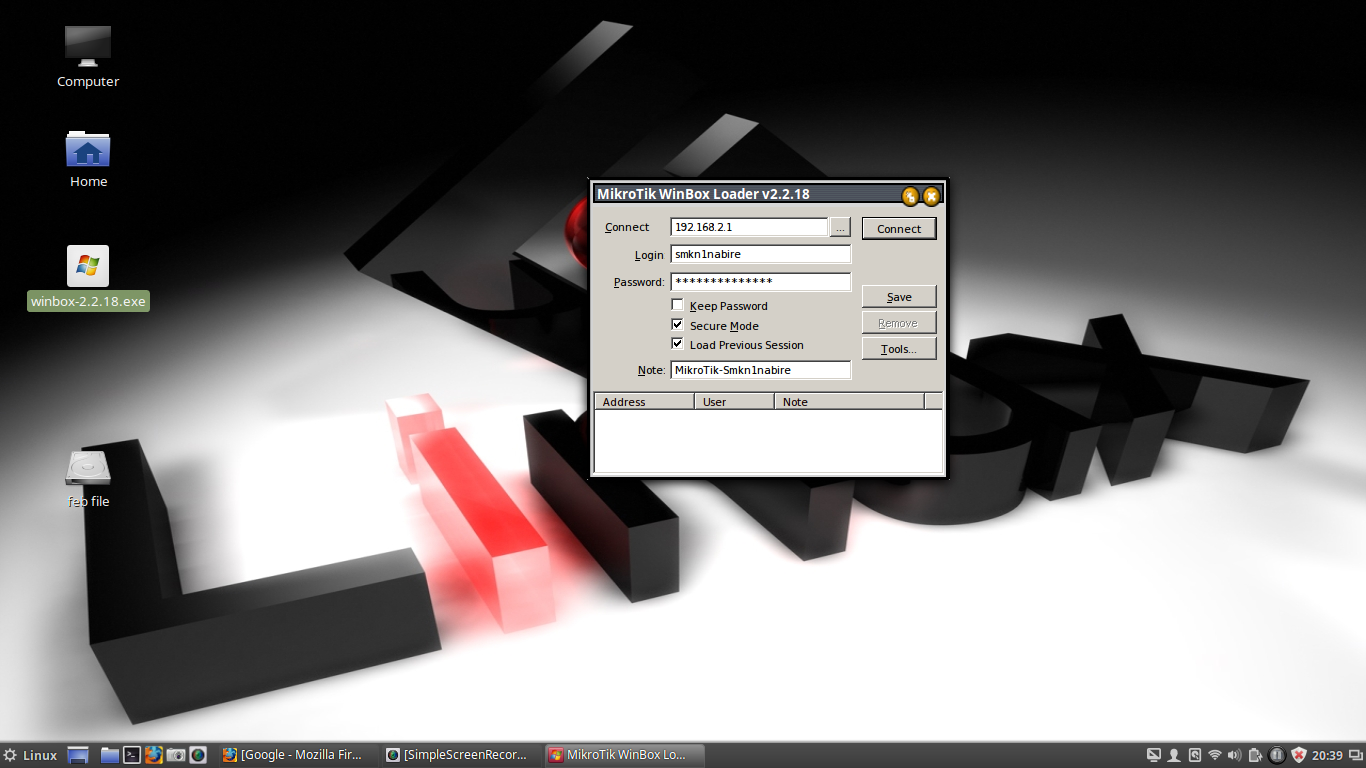
Task: Open the update shield tray icon
Action: [x=1299, y=755]
